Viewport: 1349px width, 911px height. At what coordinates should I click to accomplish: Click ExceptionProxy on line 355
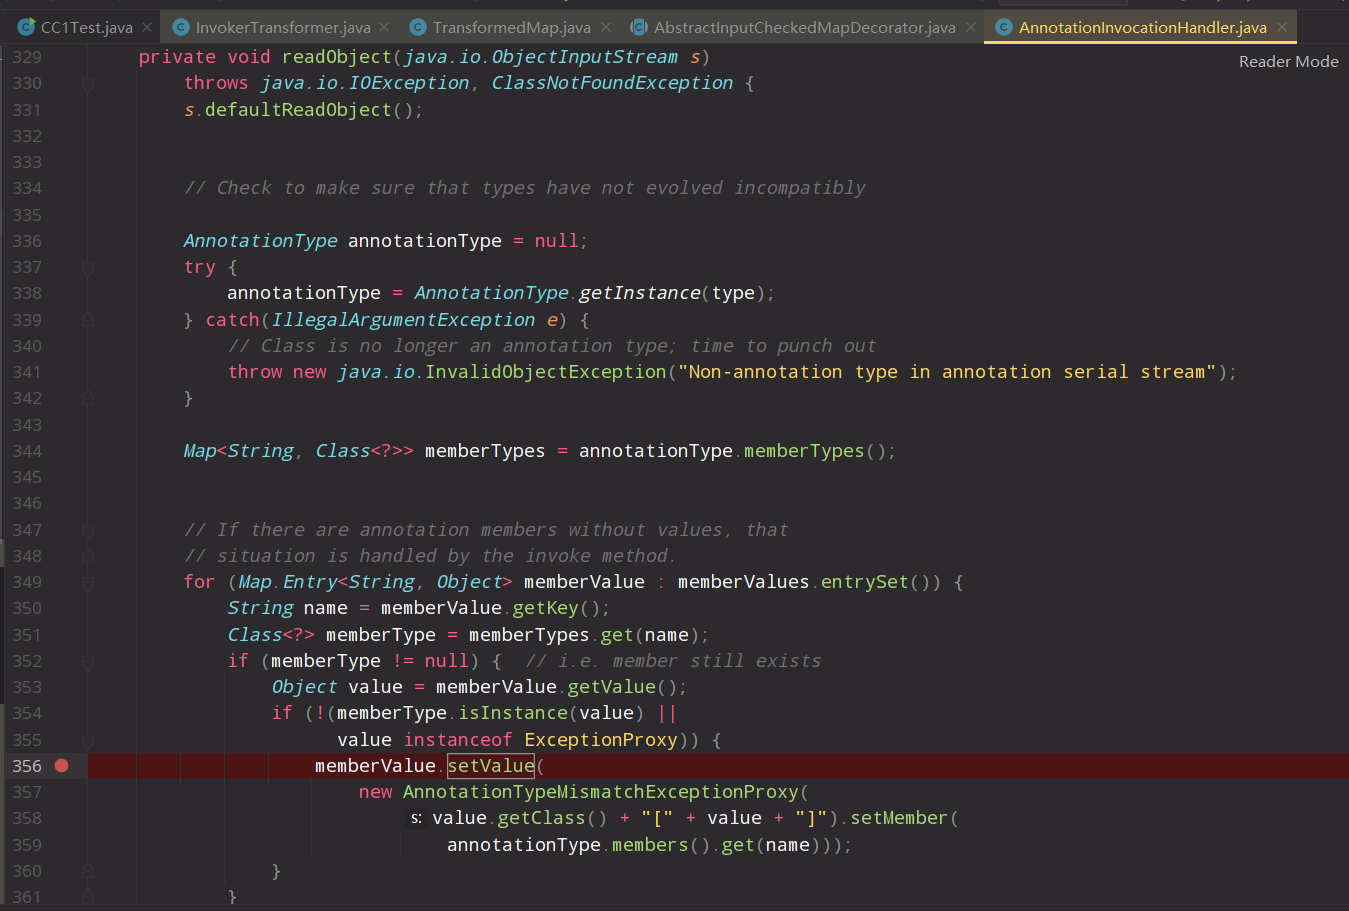tap(601, 740)
